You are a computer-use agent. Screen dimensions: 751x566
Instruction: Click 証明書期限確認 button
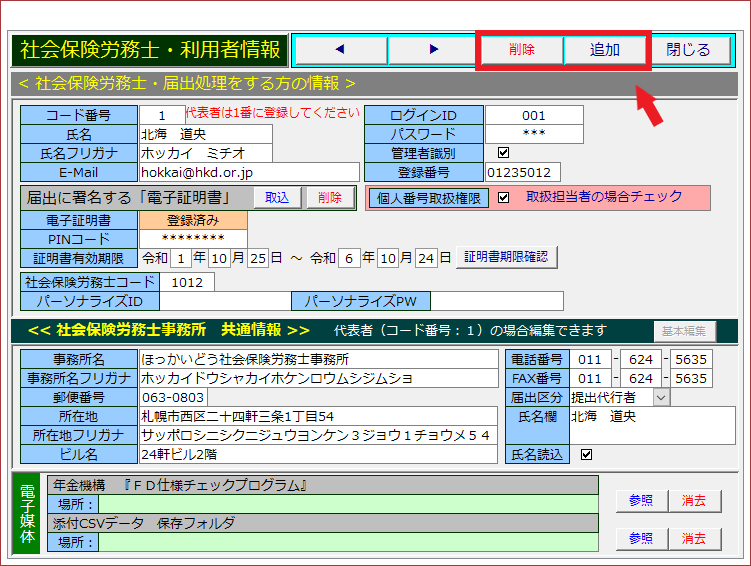click(506, 257)
